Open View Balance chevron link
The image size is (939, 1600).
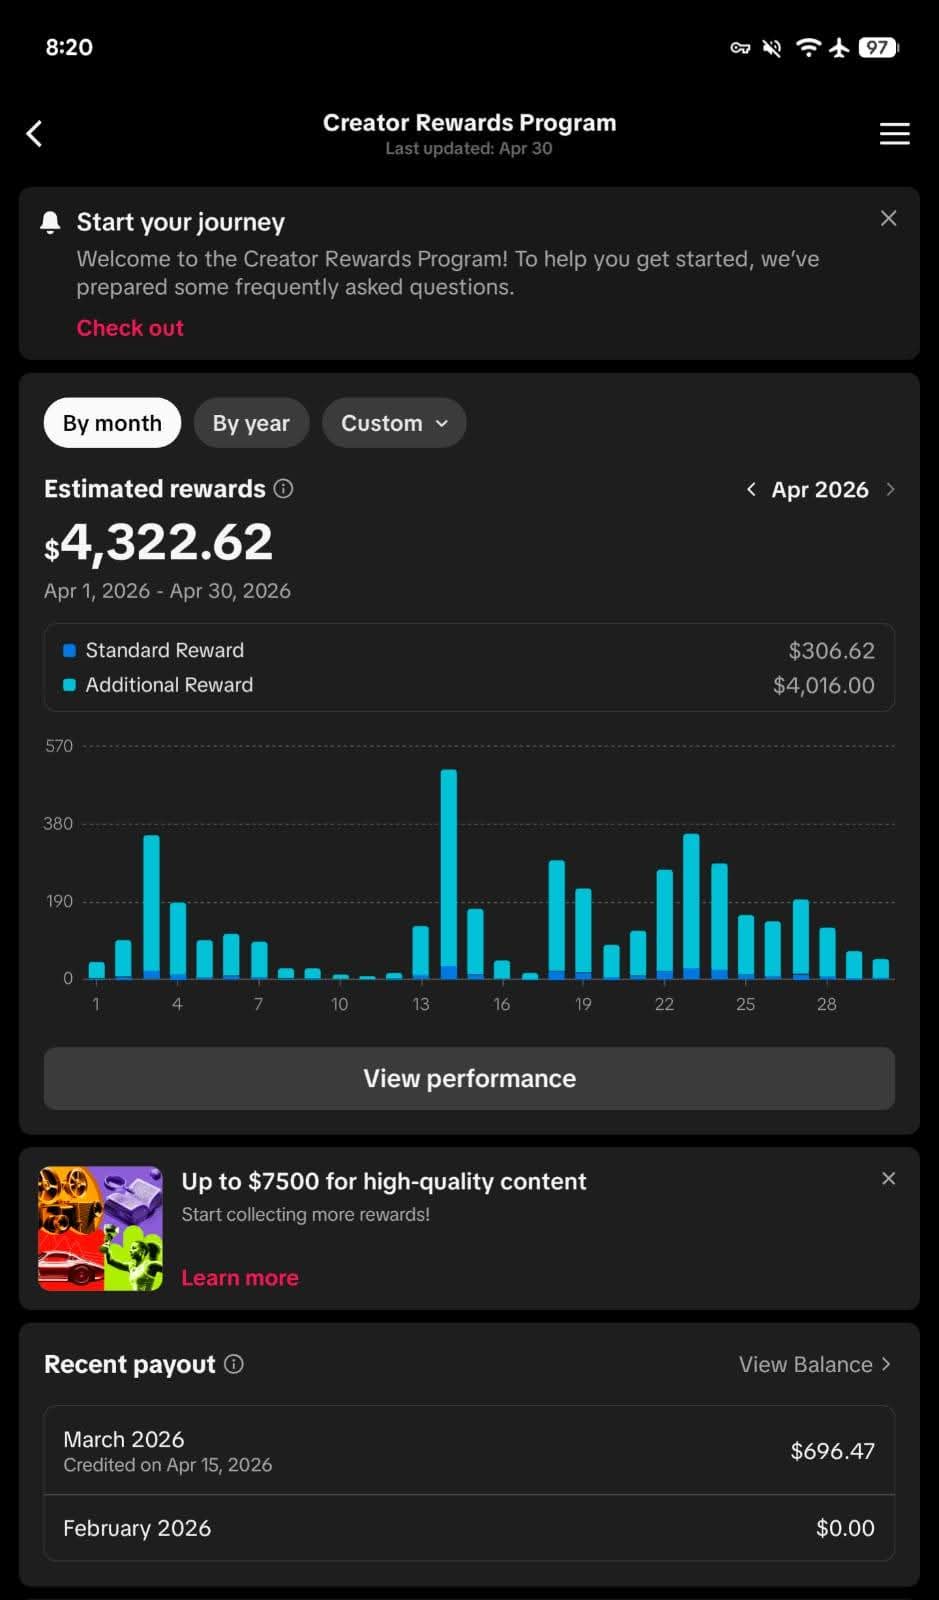click(x=815, y=1364)
